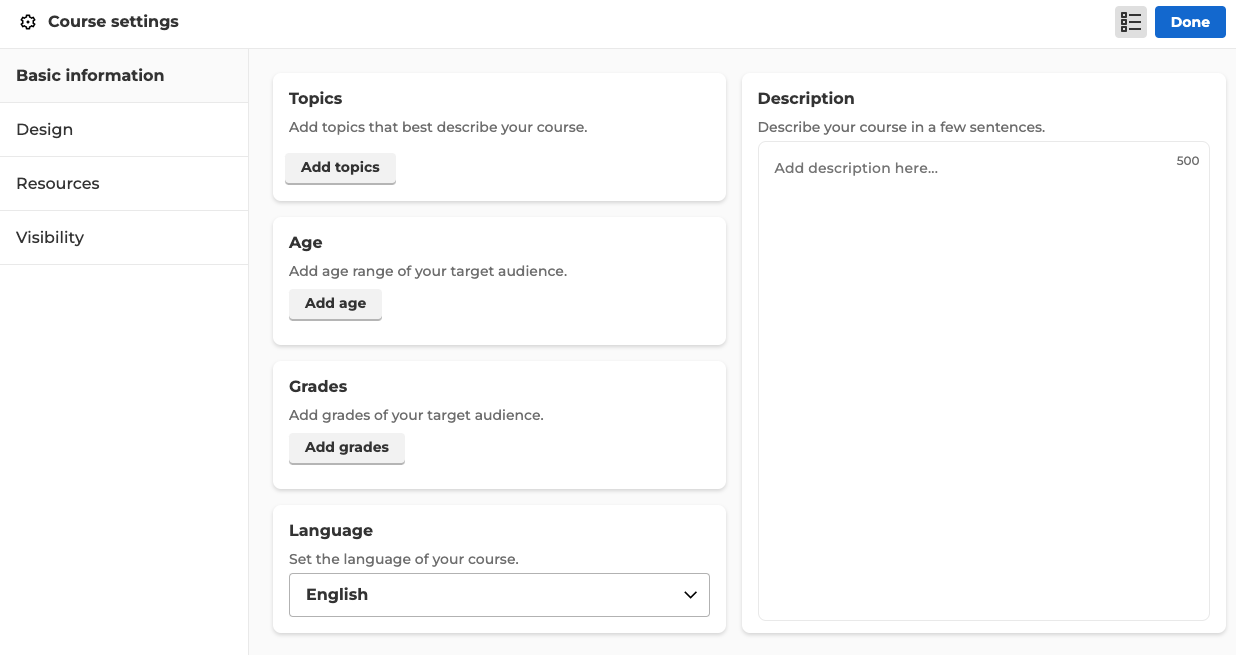Click the Grades section heading

[x=318, y=386]
